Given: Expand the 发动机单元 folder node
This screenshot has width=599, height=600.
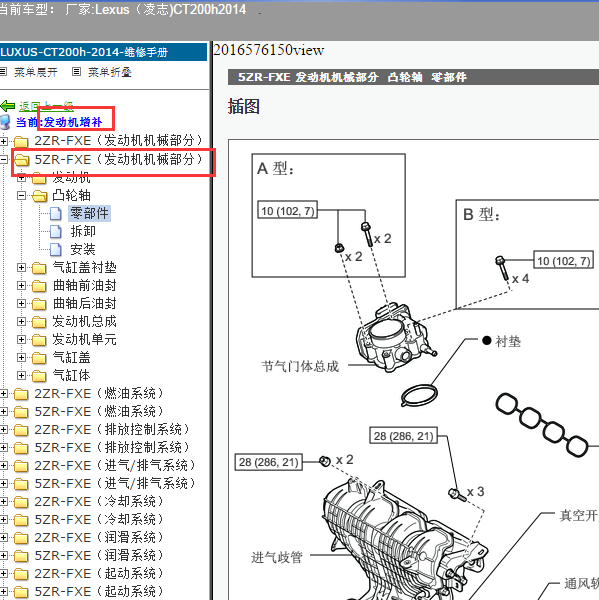Looking at the screenshot, I should 21,339.
